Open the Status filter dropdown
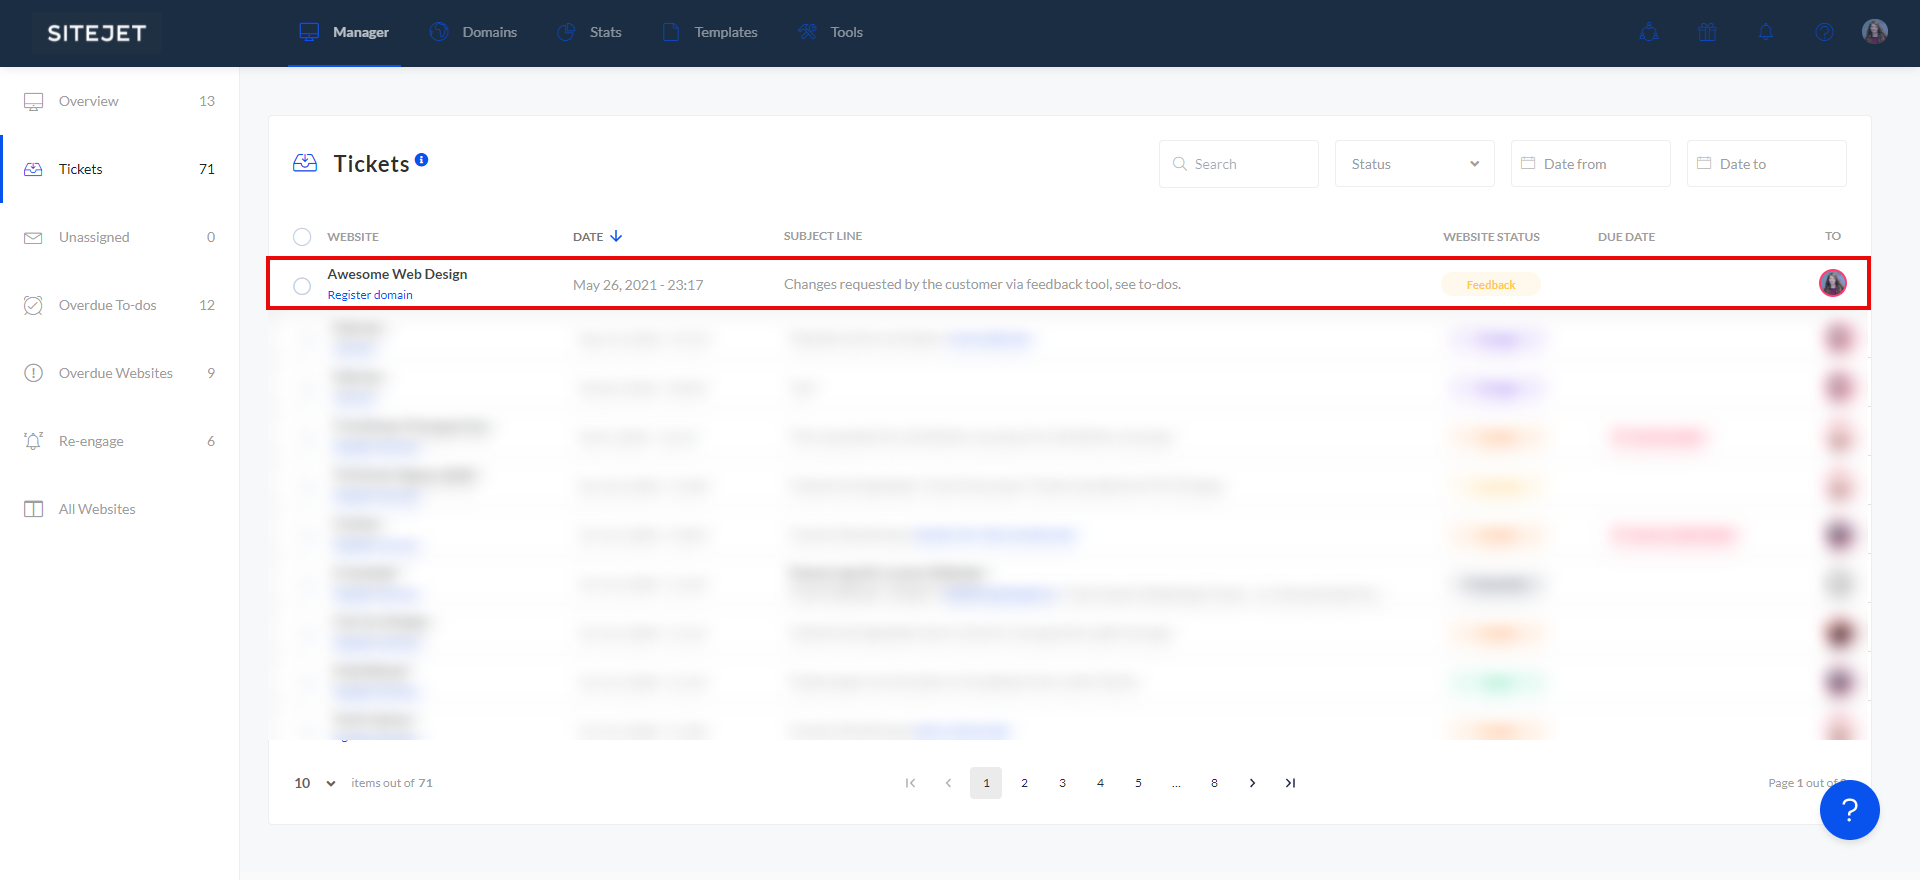This screenshot has width=1920, height=880. coord(1414,164)
